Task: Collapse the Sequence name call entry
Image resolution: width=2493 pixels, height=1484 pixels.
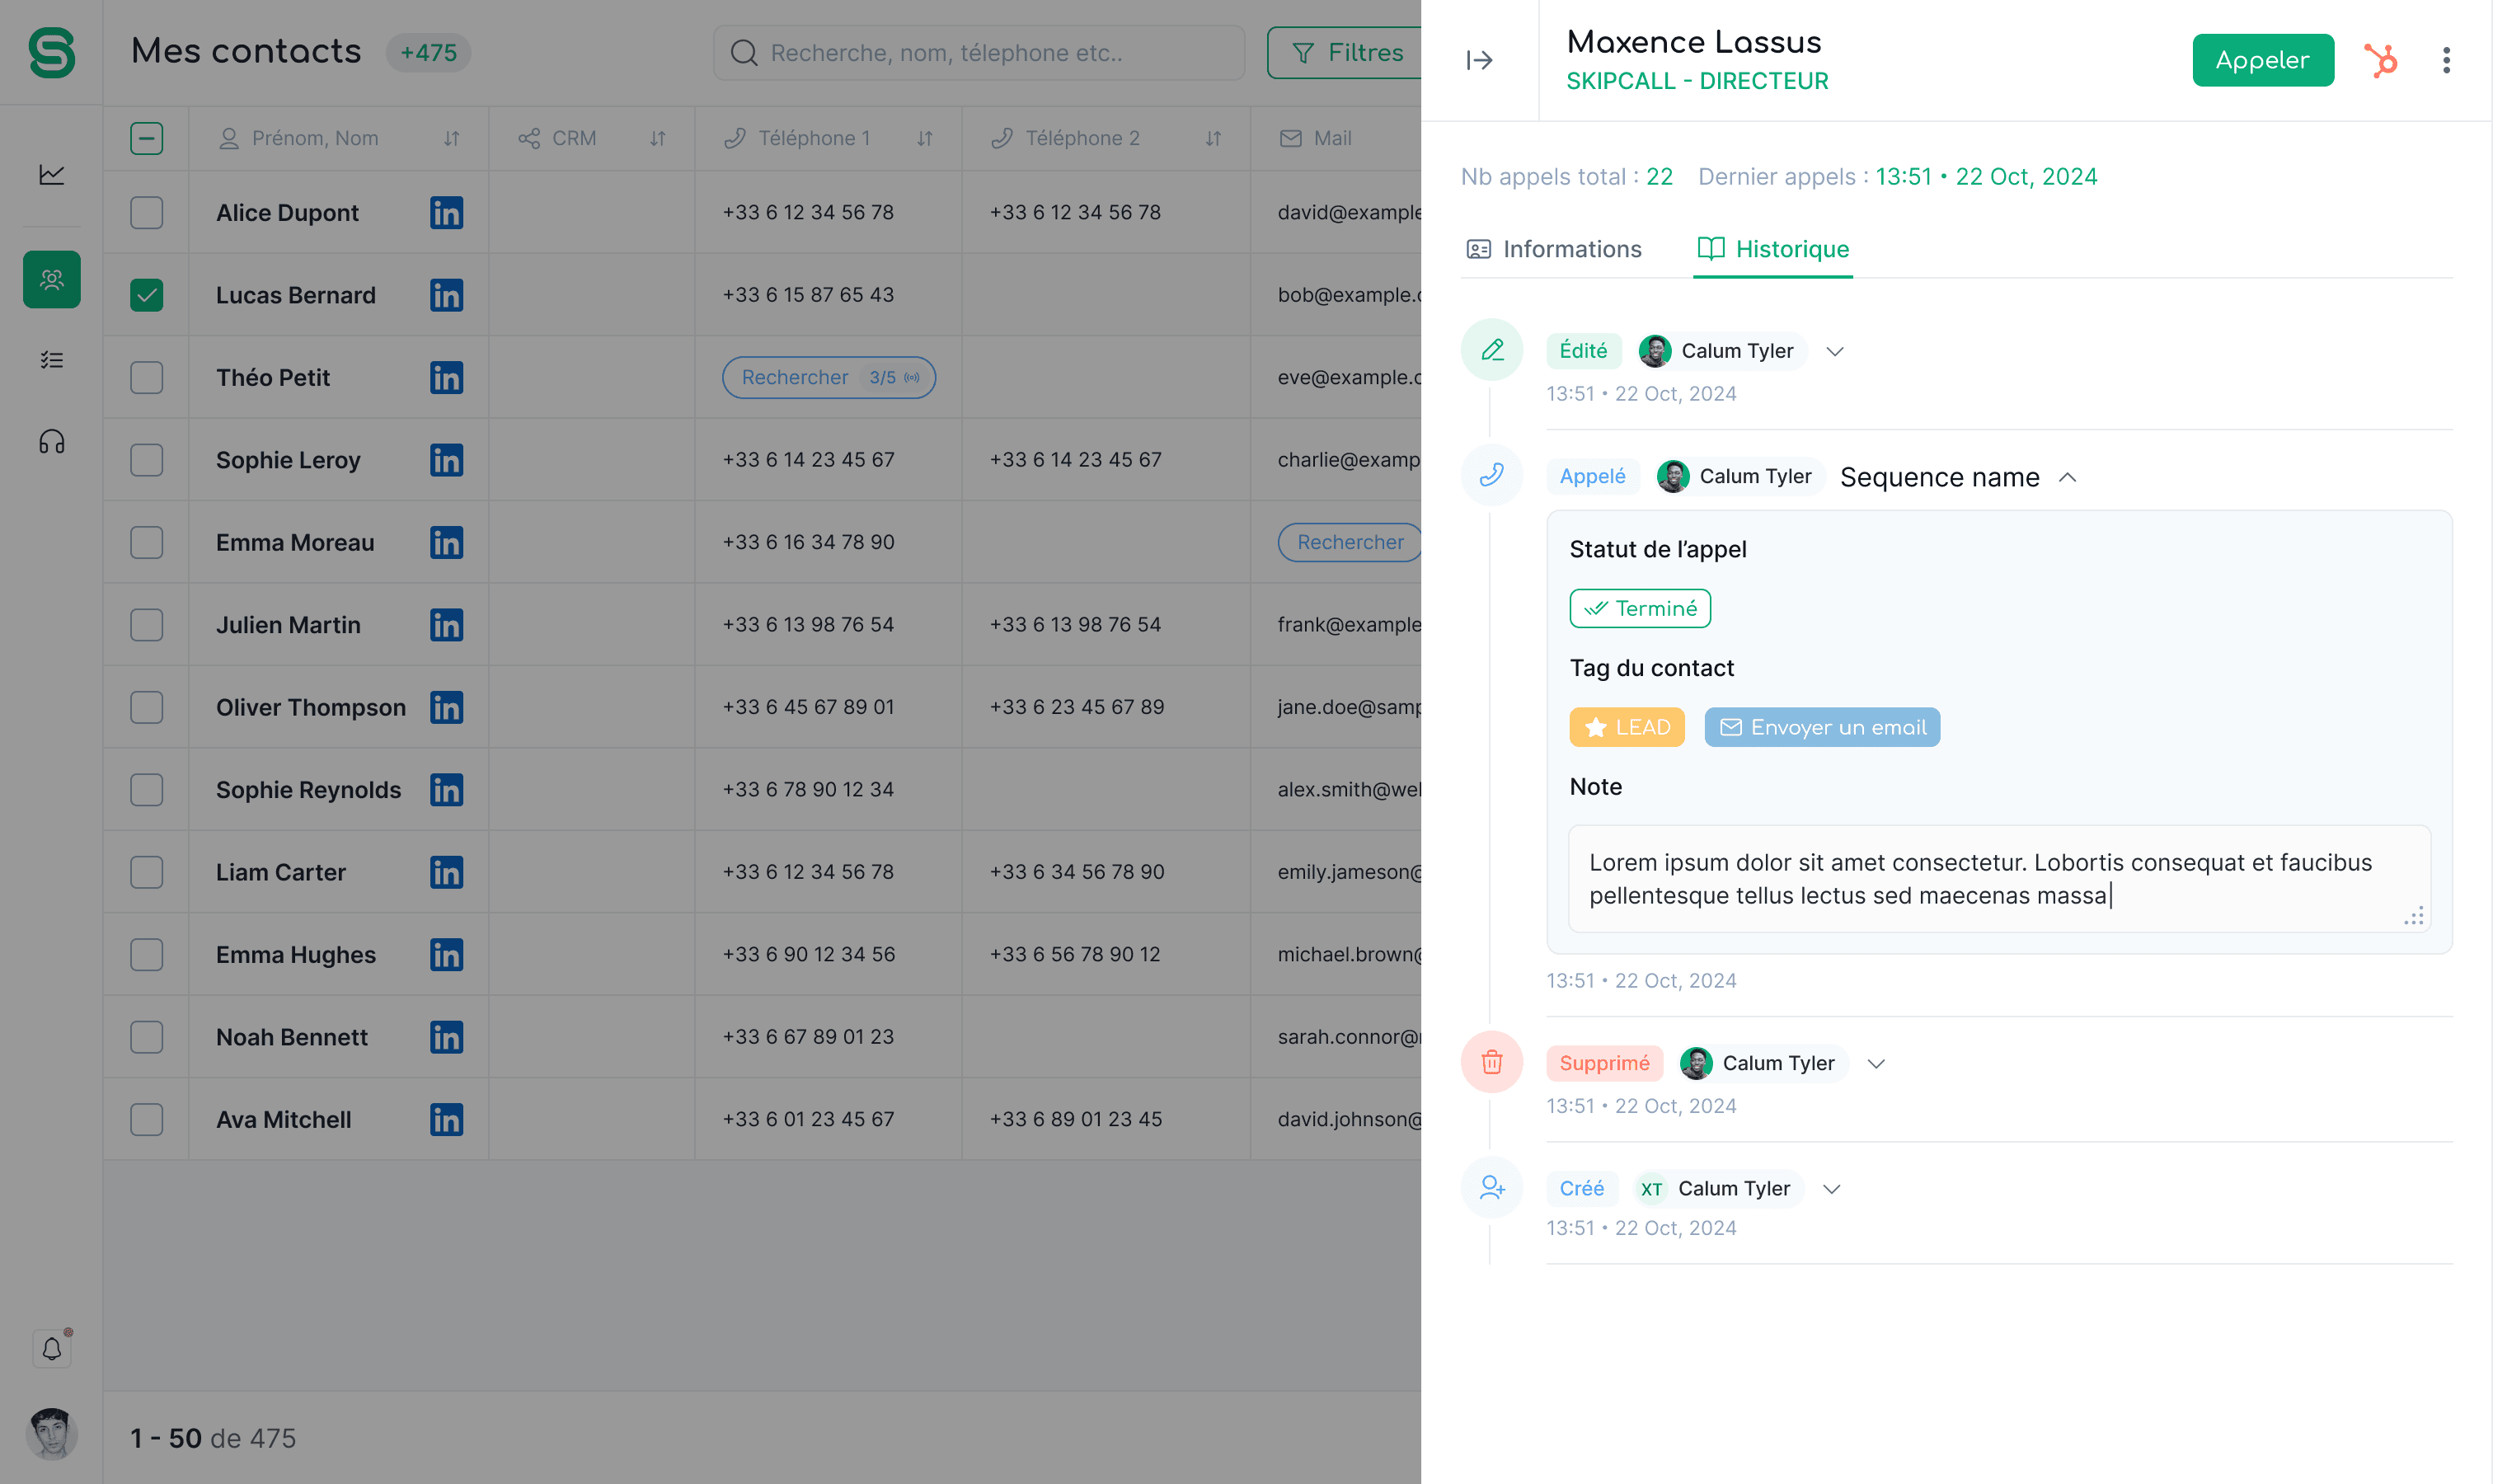Action: pyautogui.click(x=2067, y=477)
